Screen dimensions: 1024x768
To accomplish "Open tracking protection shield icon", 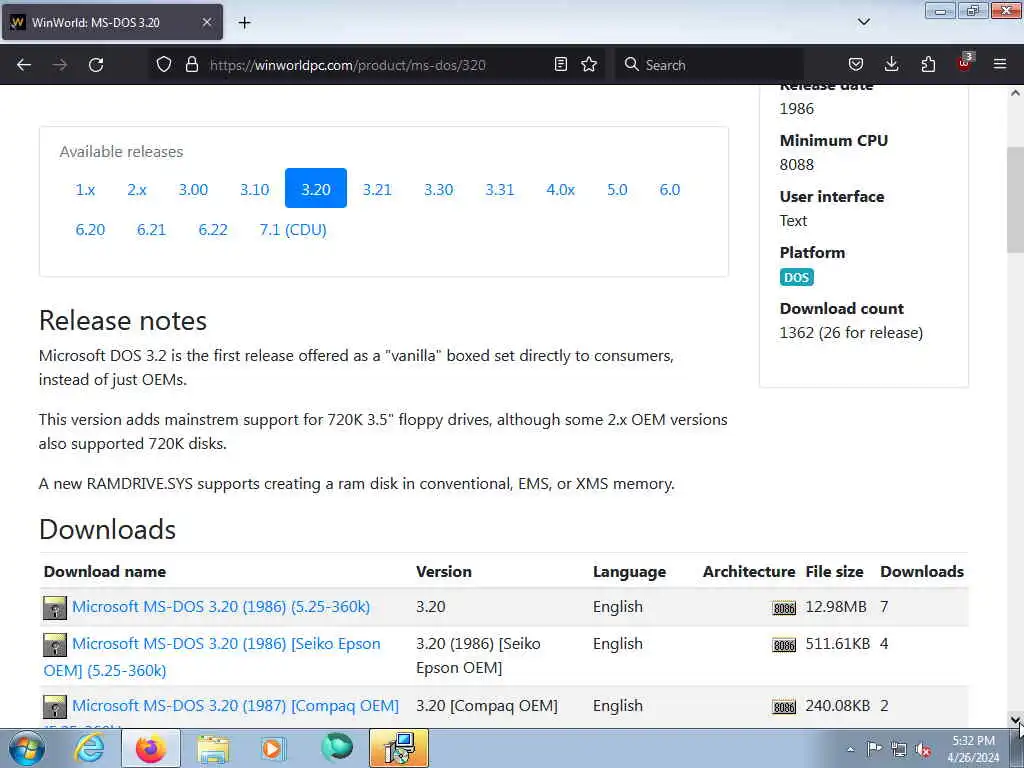I will [x=164, y=65].
